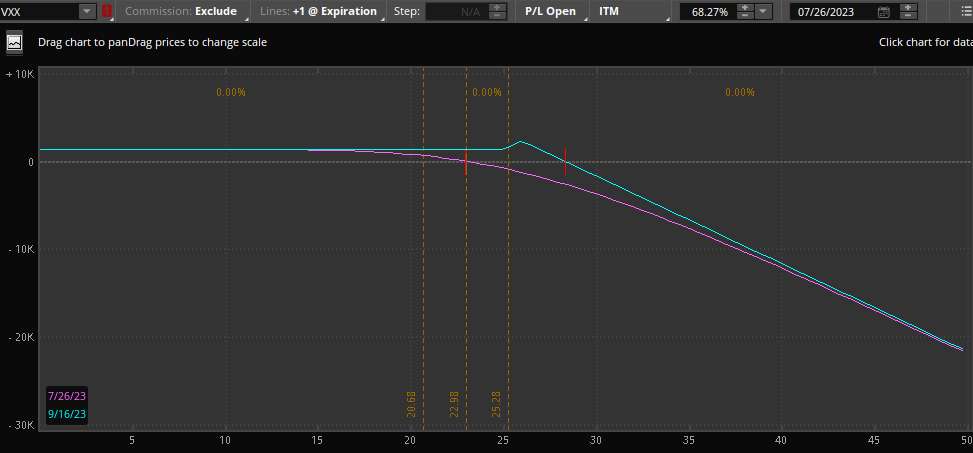Decrease the 68.27% probability value

pos(745,16)
